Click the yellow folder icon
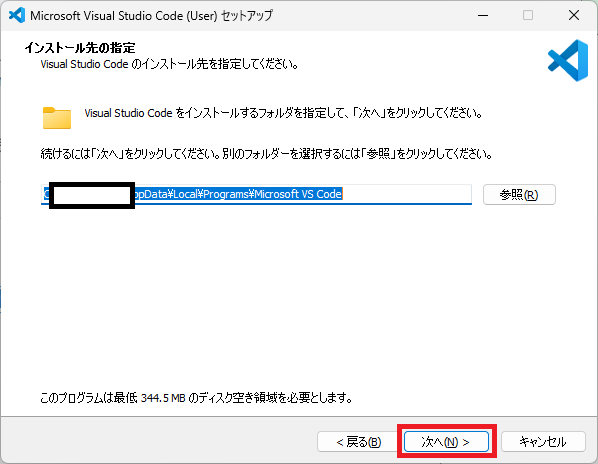Image resolution: width=598 pixels, height=464 pixels. click(57, 118)
